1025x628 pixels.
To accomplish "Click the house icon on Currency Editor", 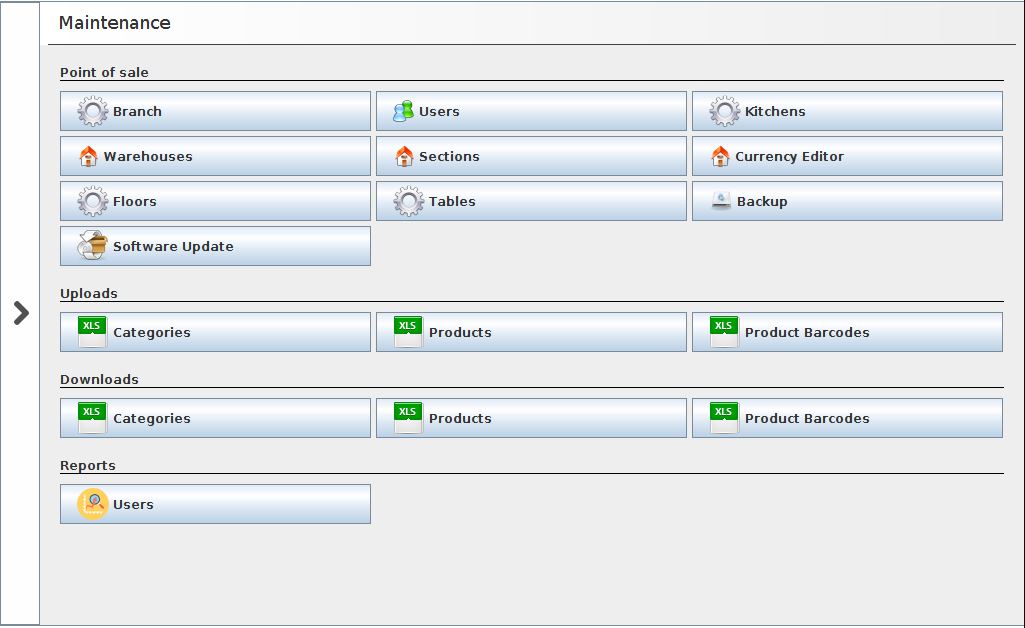I will click(x=720, y=157).
